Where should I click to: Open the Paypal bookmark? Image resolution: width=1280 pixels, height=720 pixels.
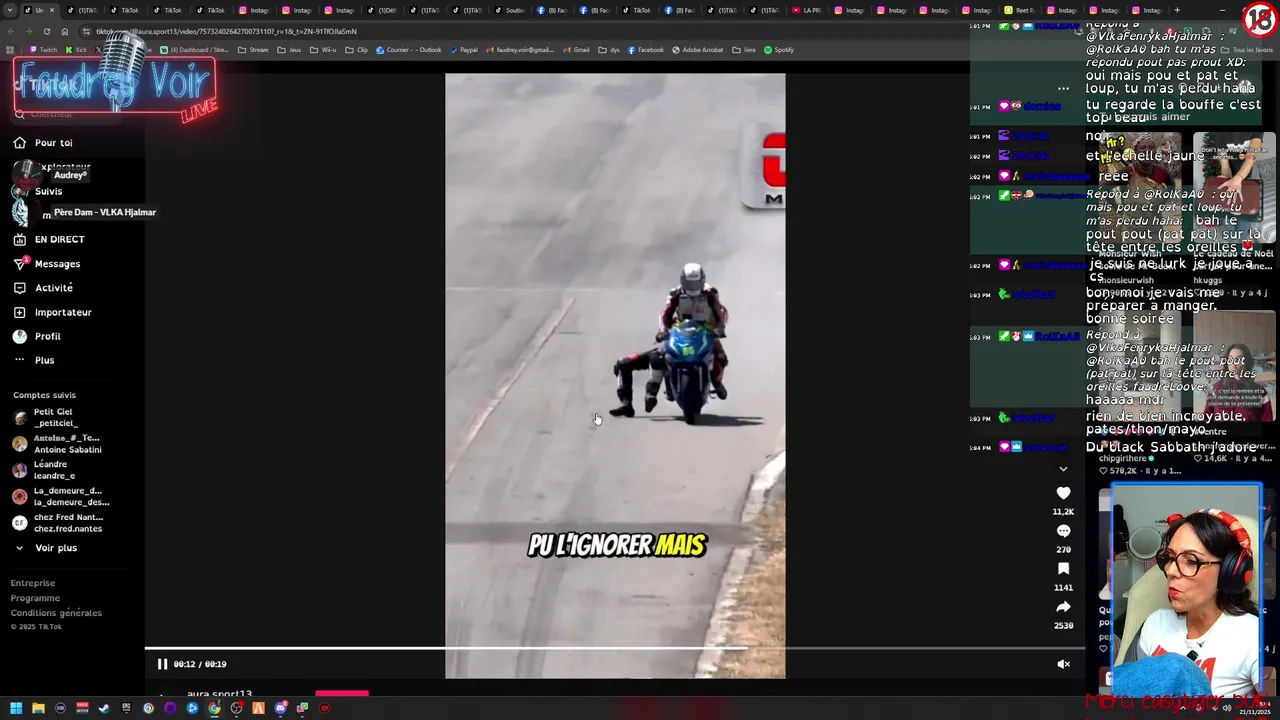click(x=464, y=50)
